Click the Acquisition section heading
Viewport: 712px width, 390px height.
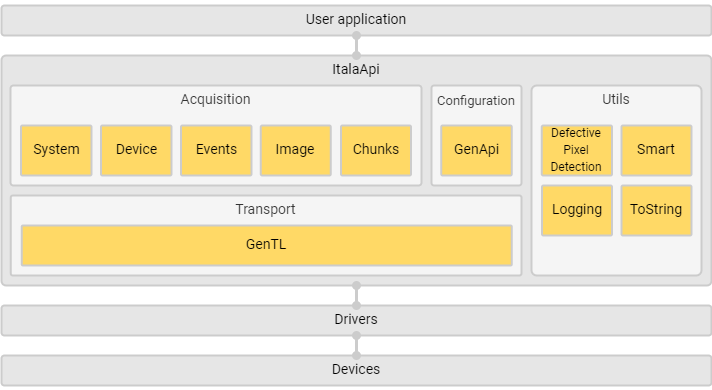coord(215,99)
